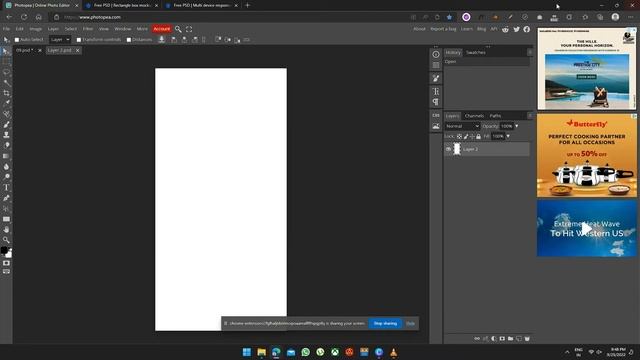
Task: Expand the Opacity slider arrow
Action: pos(516,127)
